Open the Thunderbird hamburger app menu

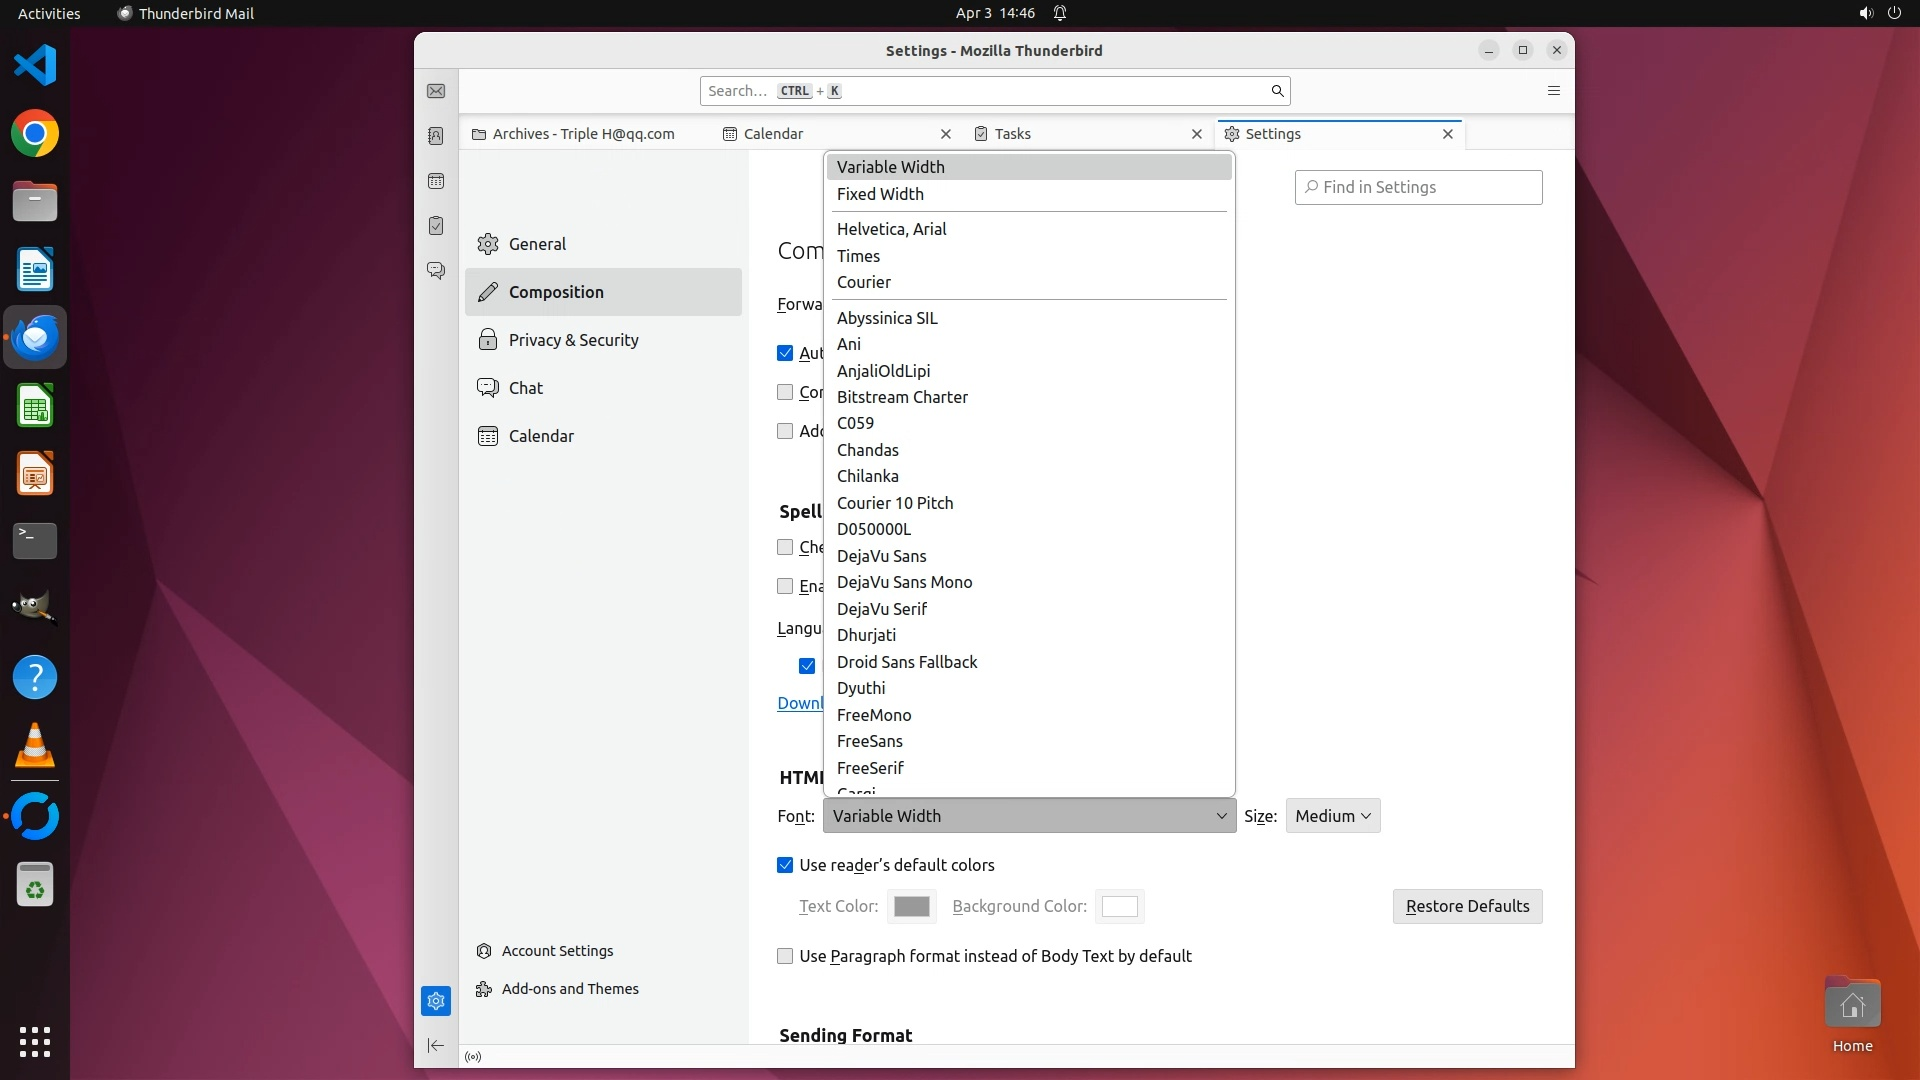click(1553, 91)
